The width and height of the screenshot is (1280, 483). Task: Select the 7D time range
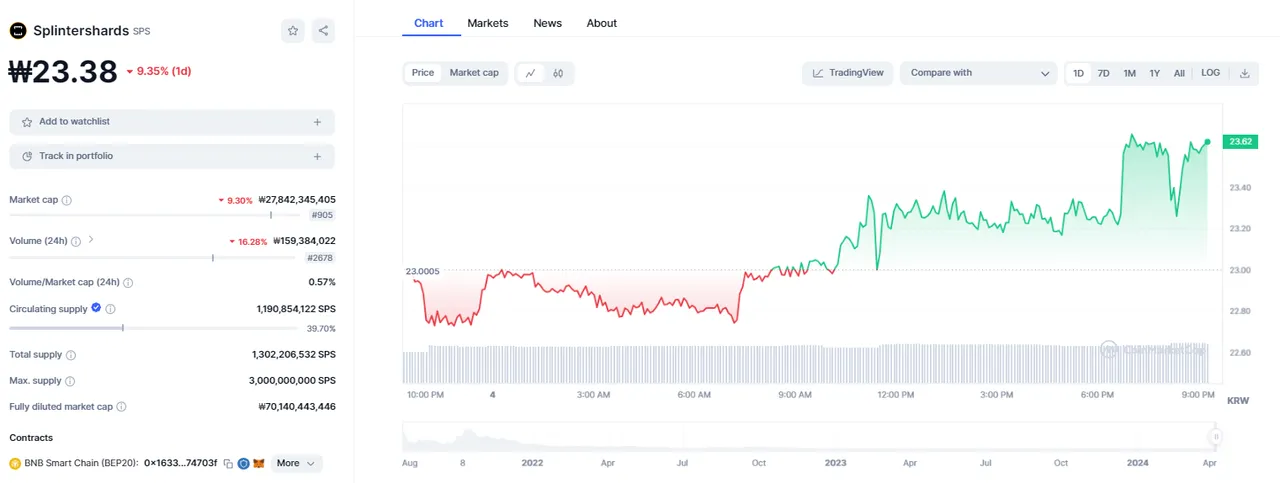click(1103, 73)
